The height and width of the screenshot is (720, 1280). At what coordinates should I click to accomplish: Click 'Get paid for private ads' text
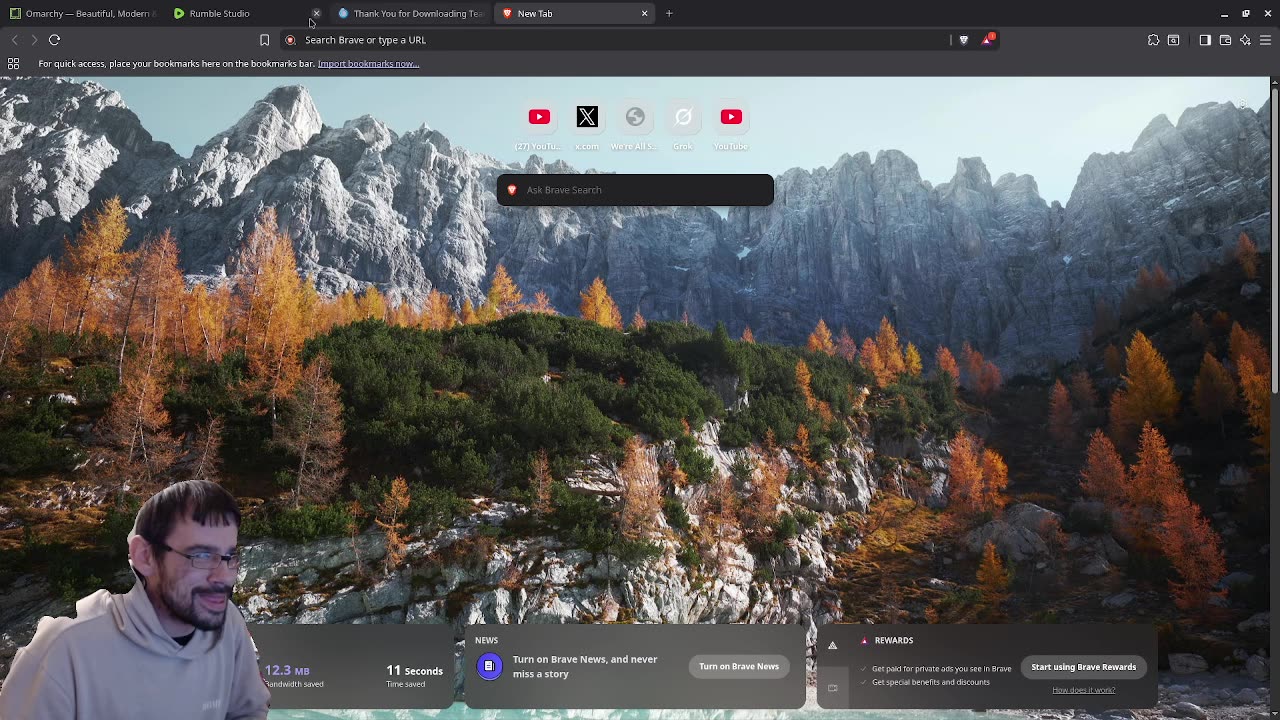coord(941,668)
